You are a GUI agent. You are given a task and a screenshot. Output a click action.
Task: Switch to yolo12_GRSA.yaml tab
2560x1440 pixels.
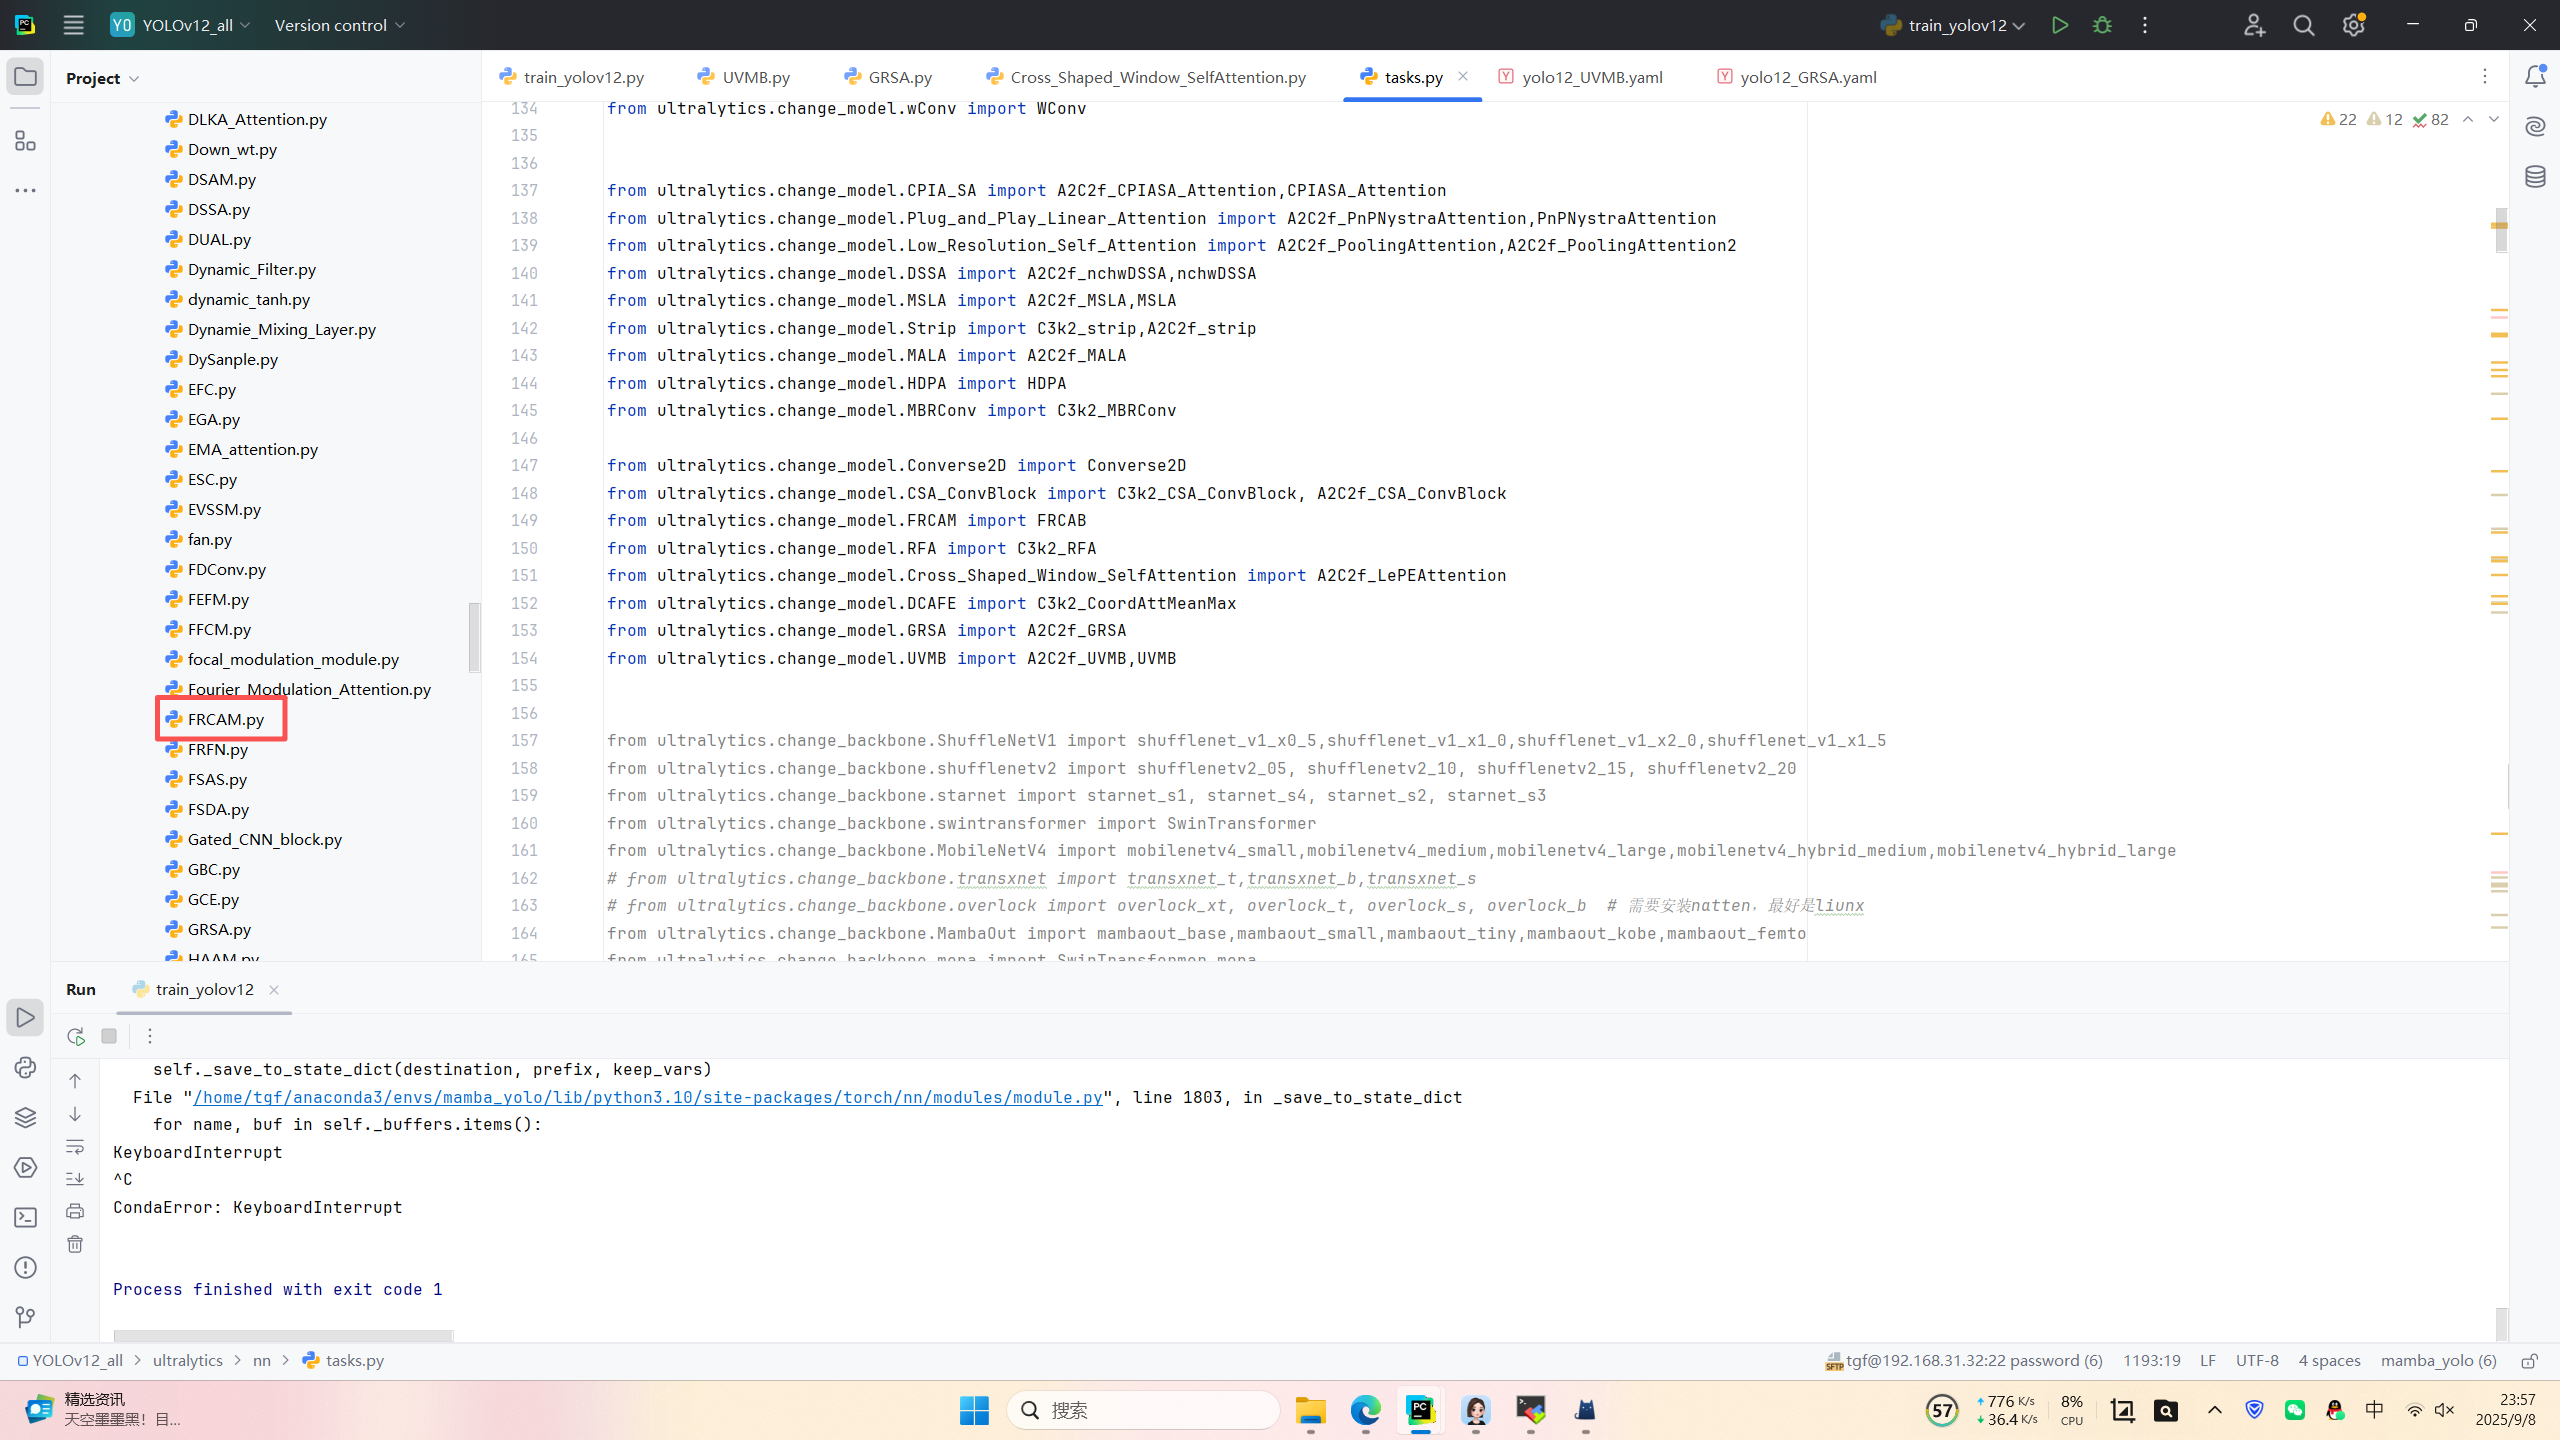(x=1807, y=77)
